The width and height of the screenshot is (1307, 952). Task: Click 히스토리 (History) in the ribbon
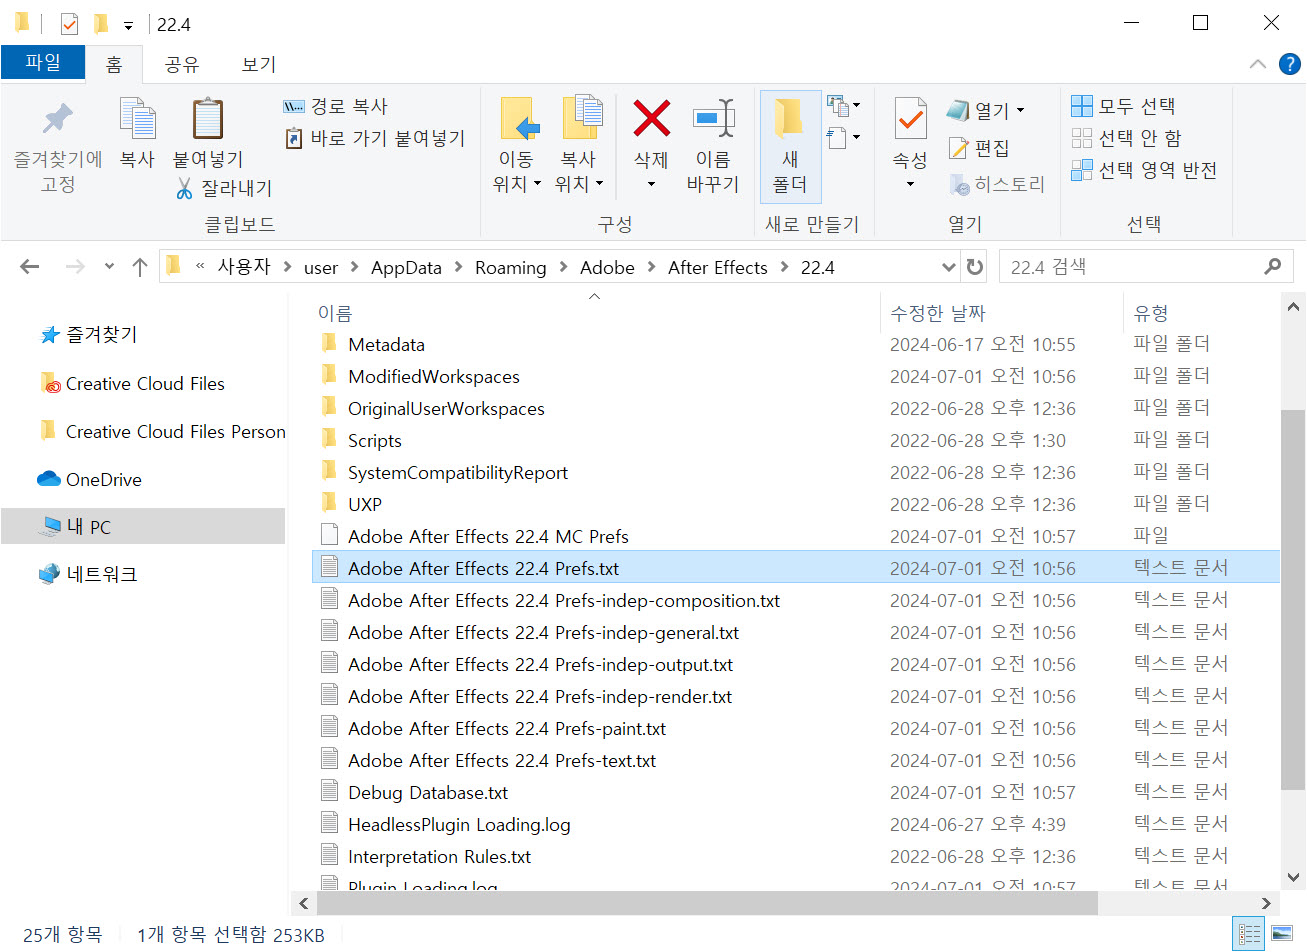[997, 184]
